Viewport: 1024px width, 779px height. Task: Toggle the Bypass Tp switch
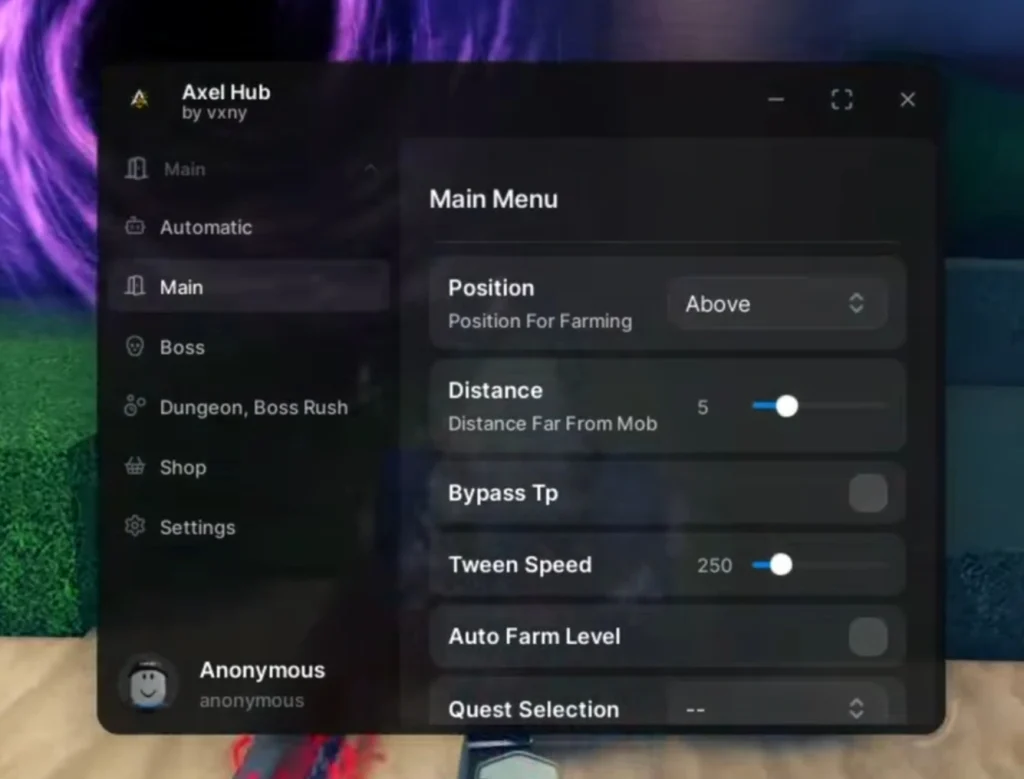tap(868, 493)
